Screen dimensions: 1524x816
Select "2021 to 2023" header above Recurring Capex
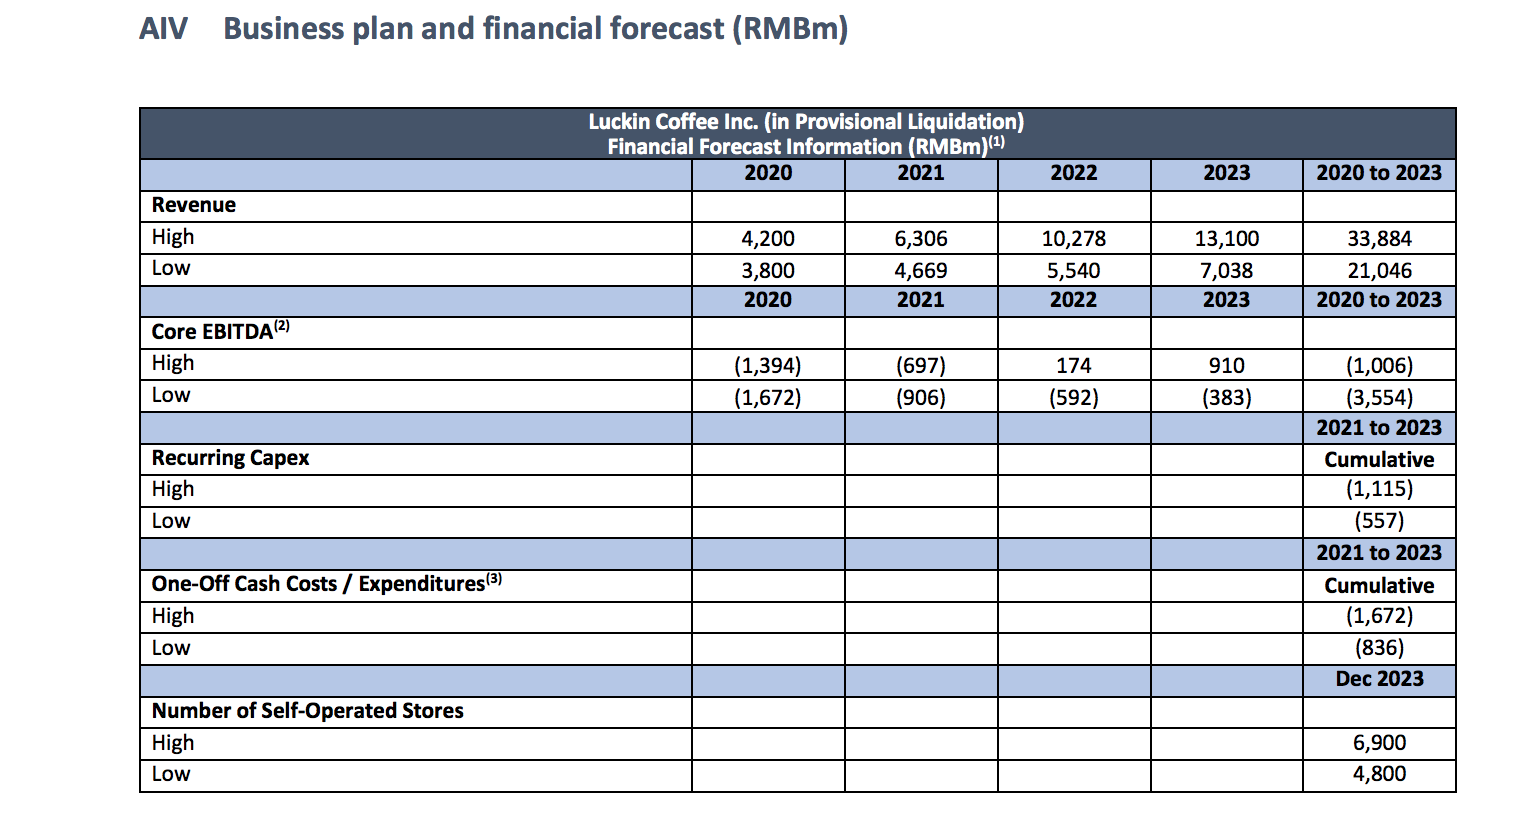1380,428
